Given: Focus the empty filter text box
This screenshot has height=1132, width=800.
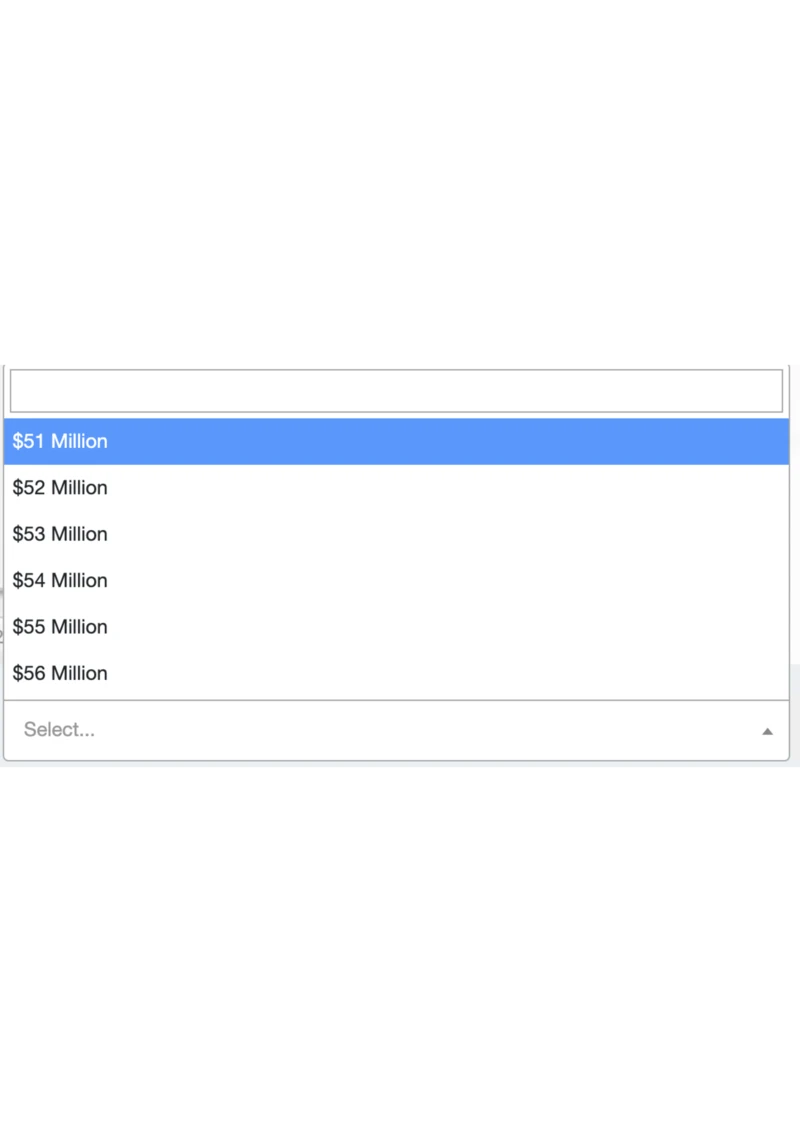Looking at the screenshot, I should click(x=396, y=391).
